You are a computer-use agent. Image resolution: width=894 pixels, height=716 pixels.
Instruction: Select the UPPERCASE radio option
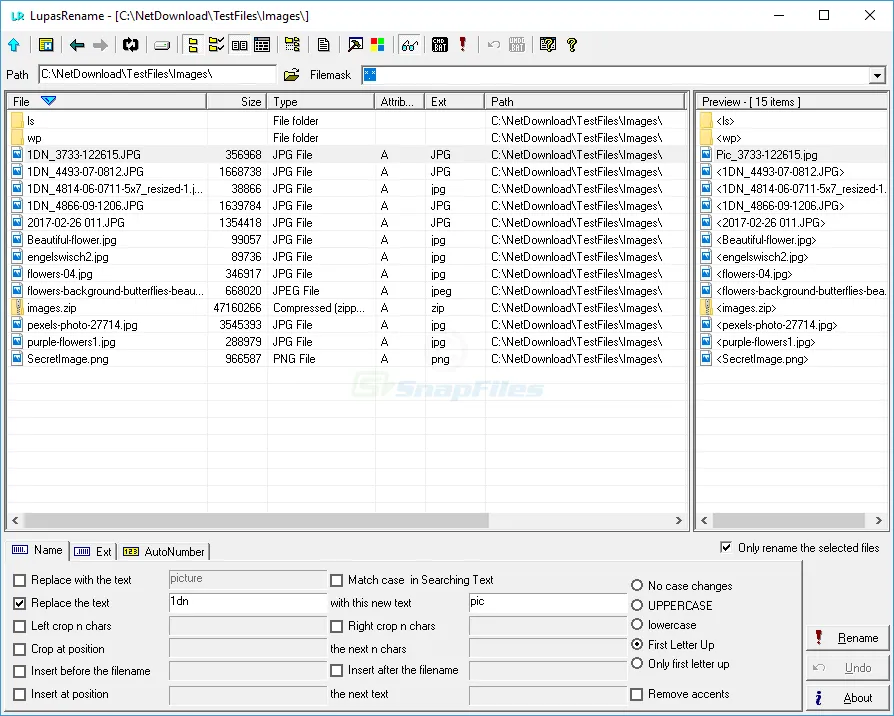[x=637, y=605]
